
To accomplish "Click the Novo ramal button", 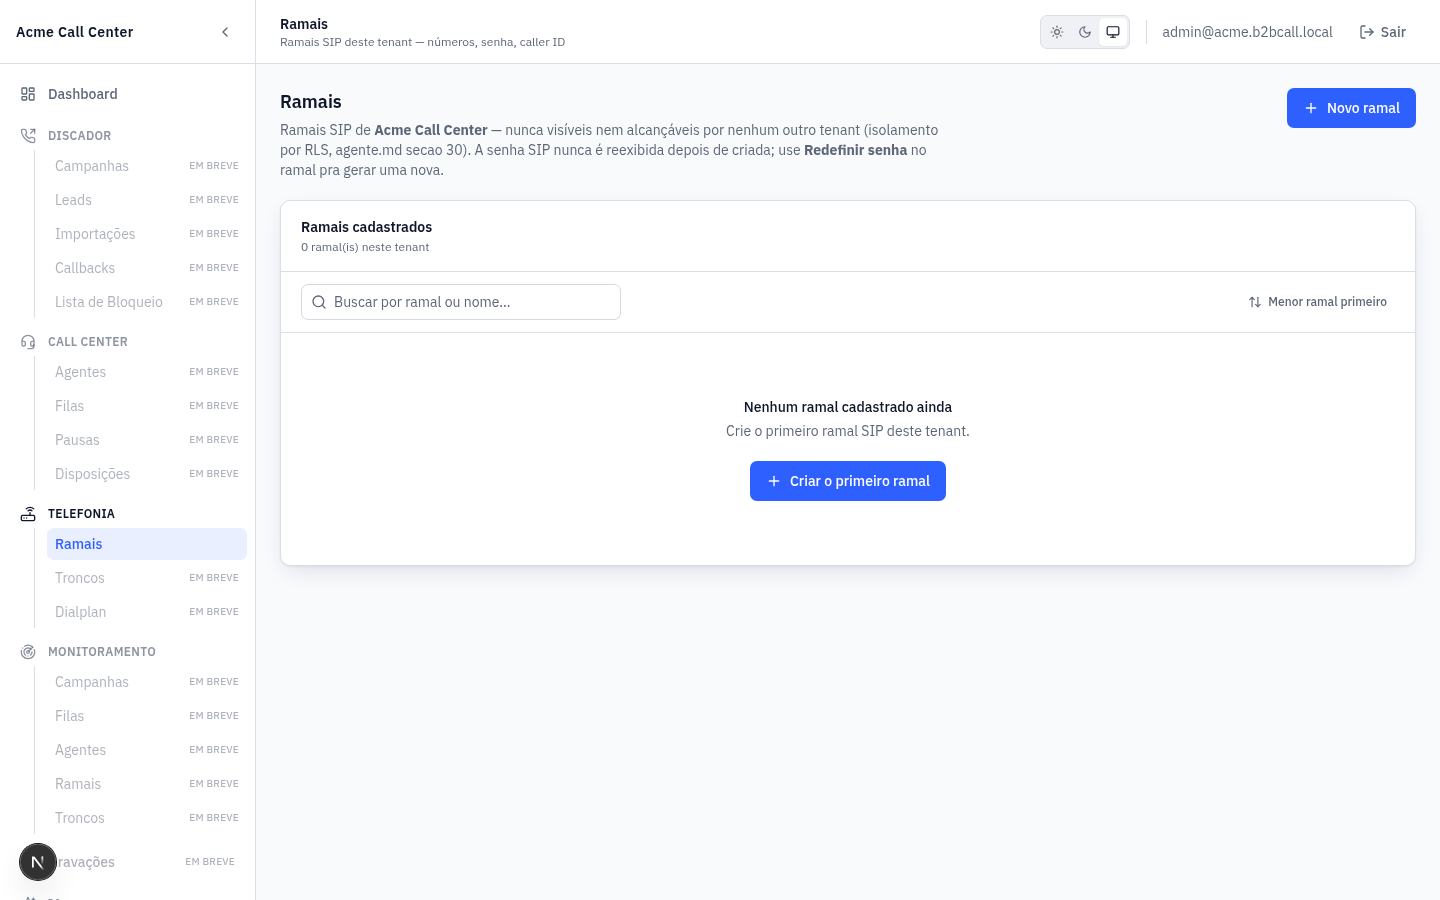I will click(x=1351, y=108).
